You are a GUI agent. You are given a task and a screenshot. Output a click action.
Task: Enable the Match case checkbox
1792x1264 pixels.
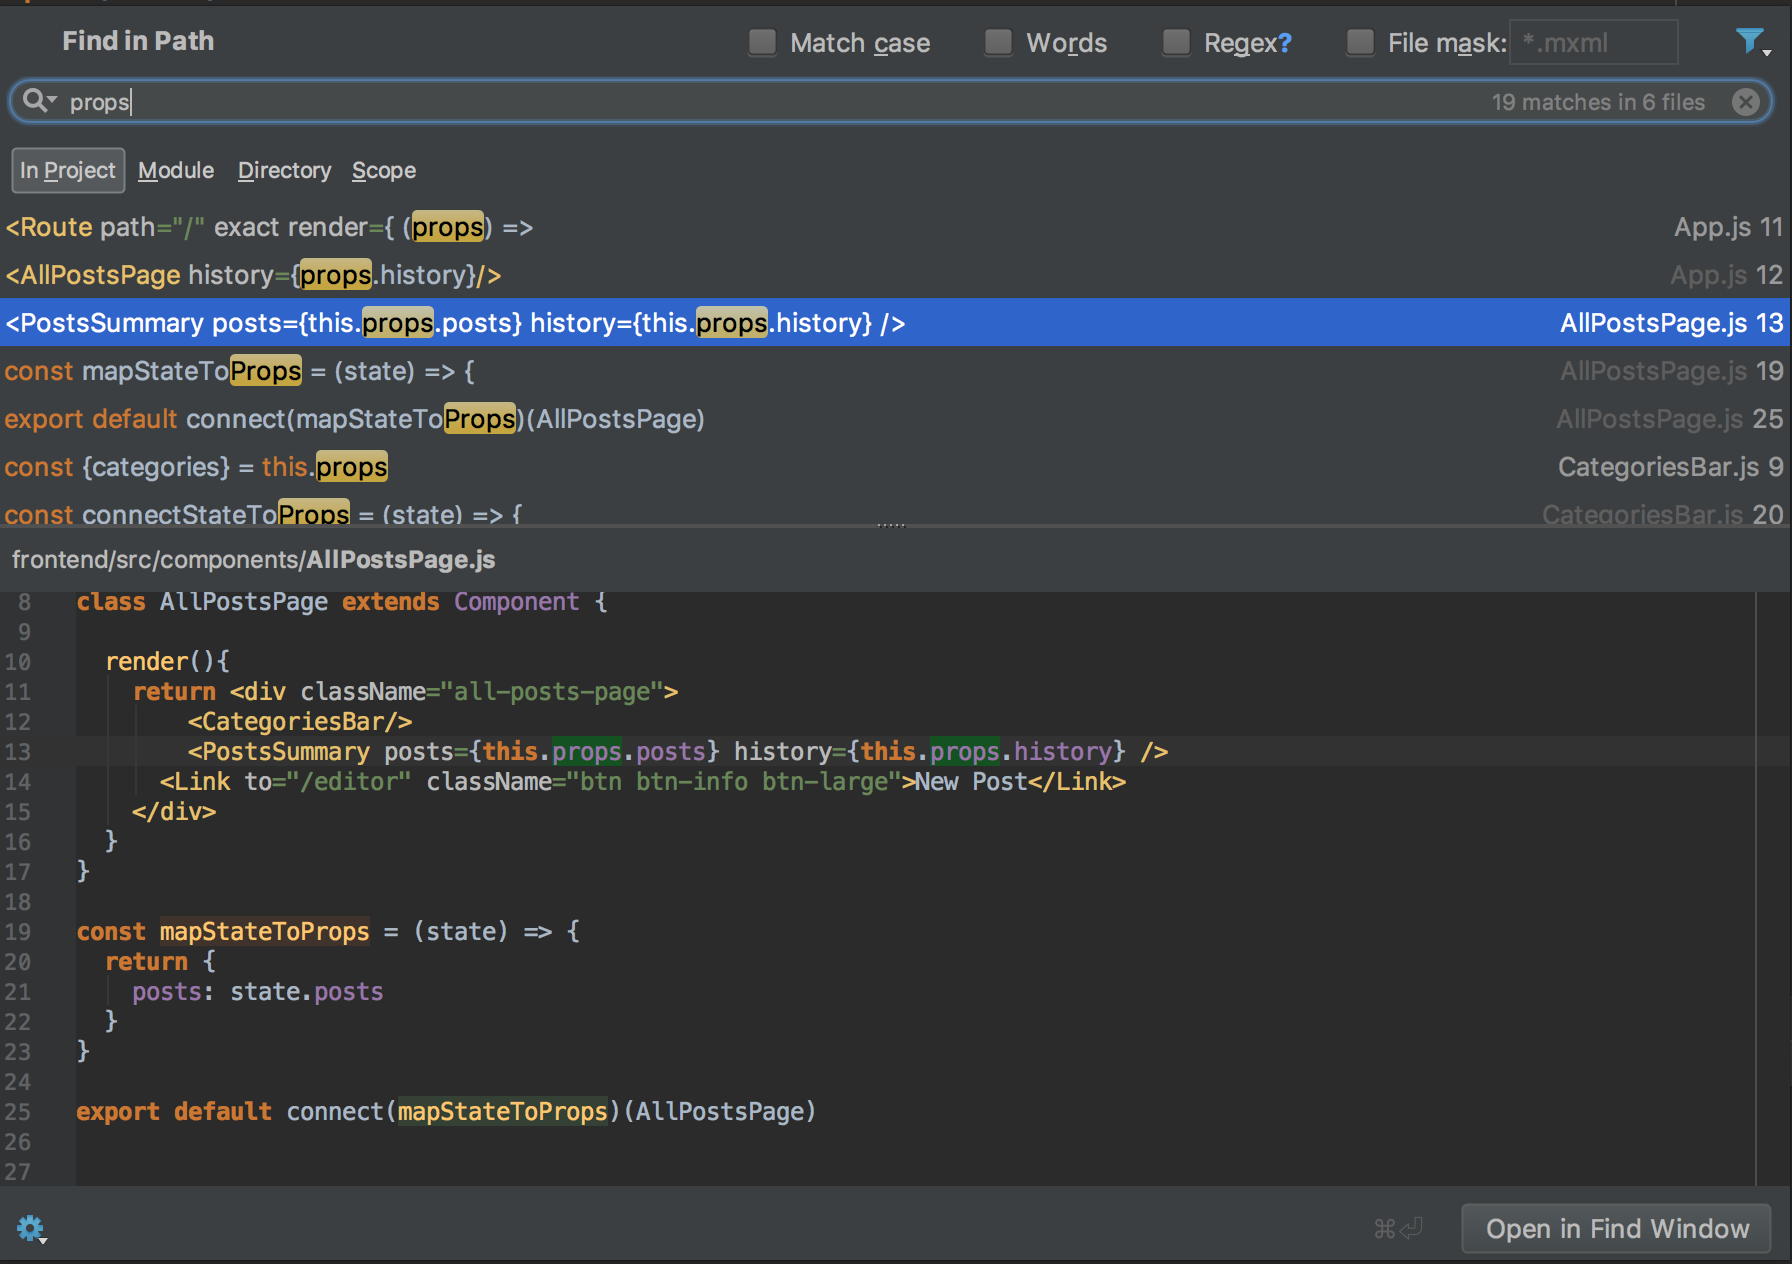coord(763,42)
